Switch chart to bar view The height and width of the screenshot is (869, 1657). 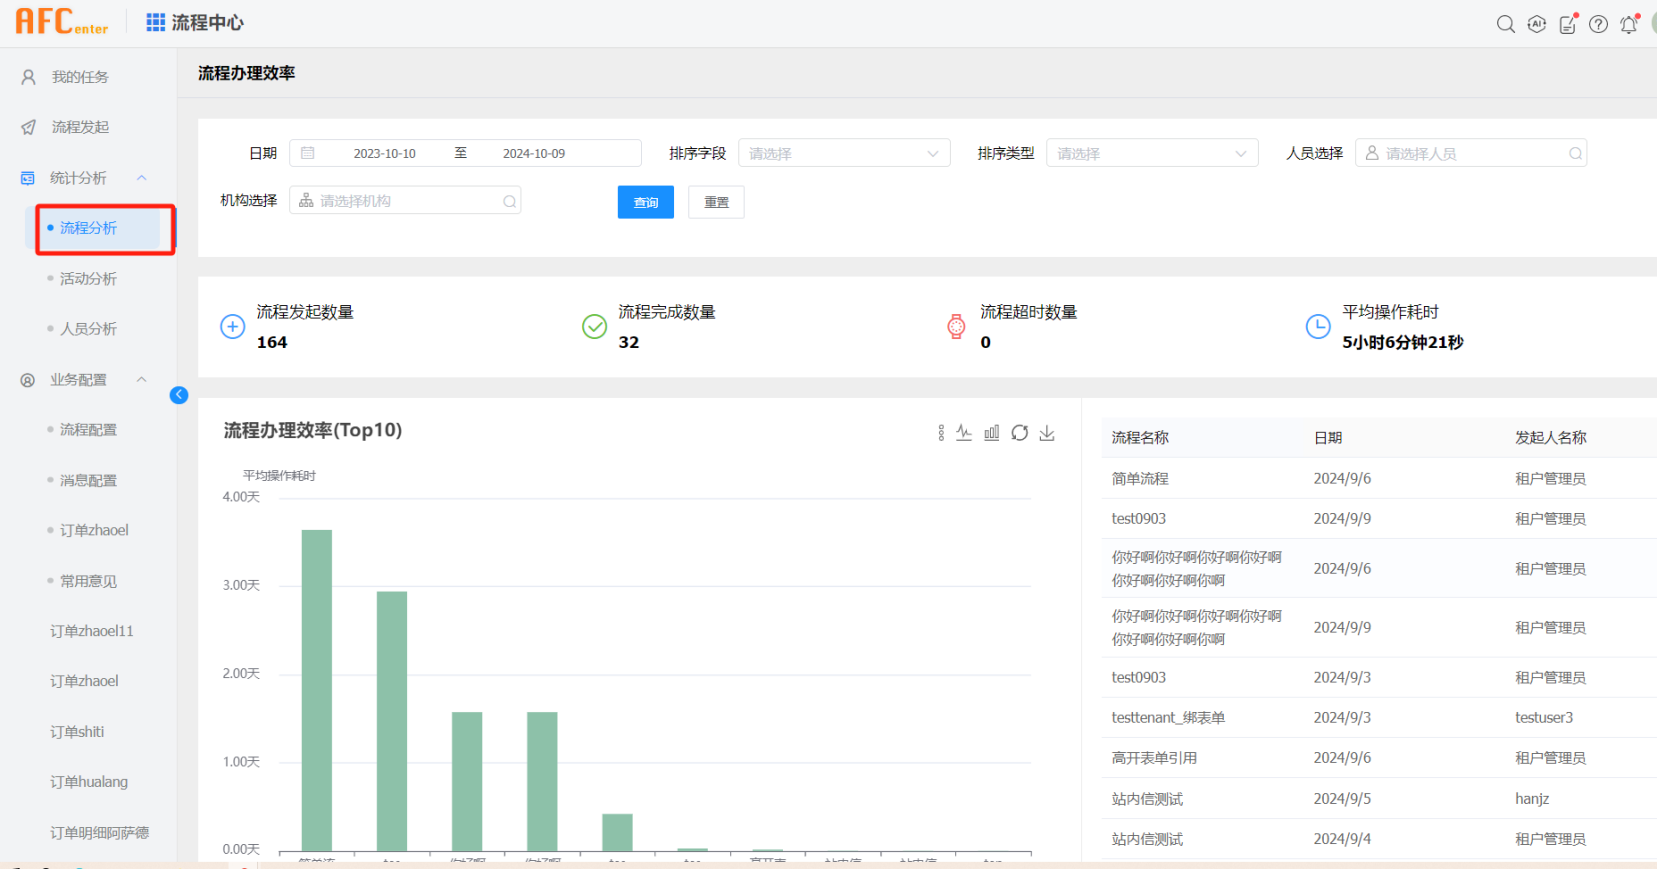click(992, 433)
